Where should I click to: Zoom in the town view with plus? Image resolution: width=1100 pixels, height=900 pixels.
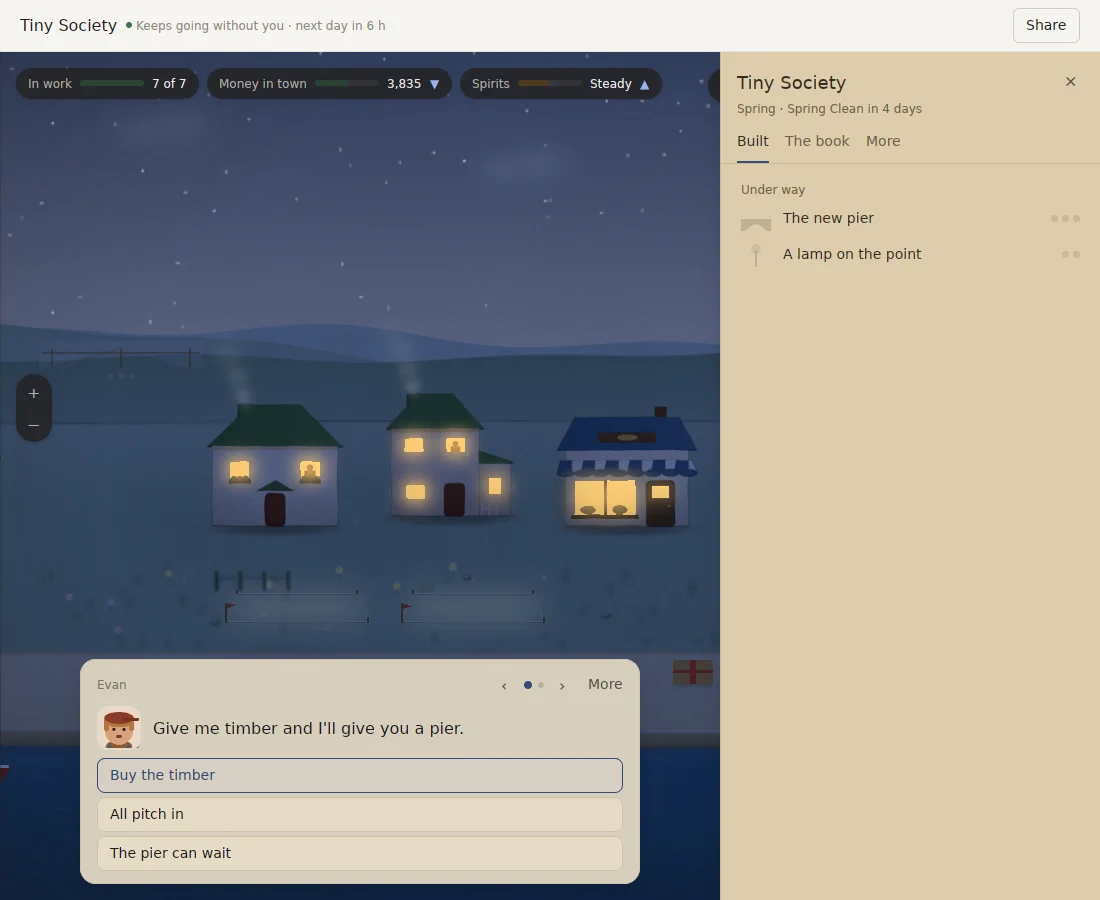point(34,394)
